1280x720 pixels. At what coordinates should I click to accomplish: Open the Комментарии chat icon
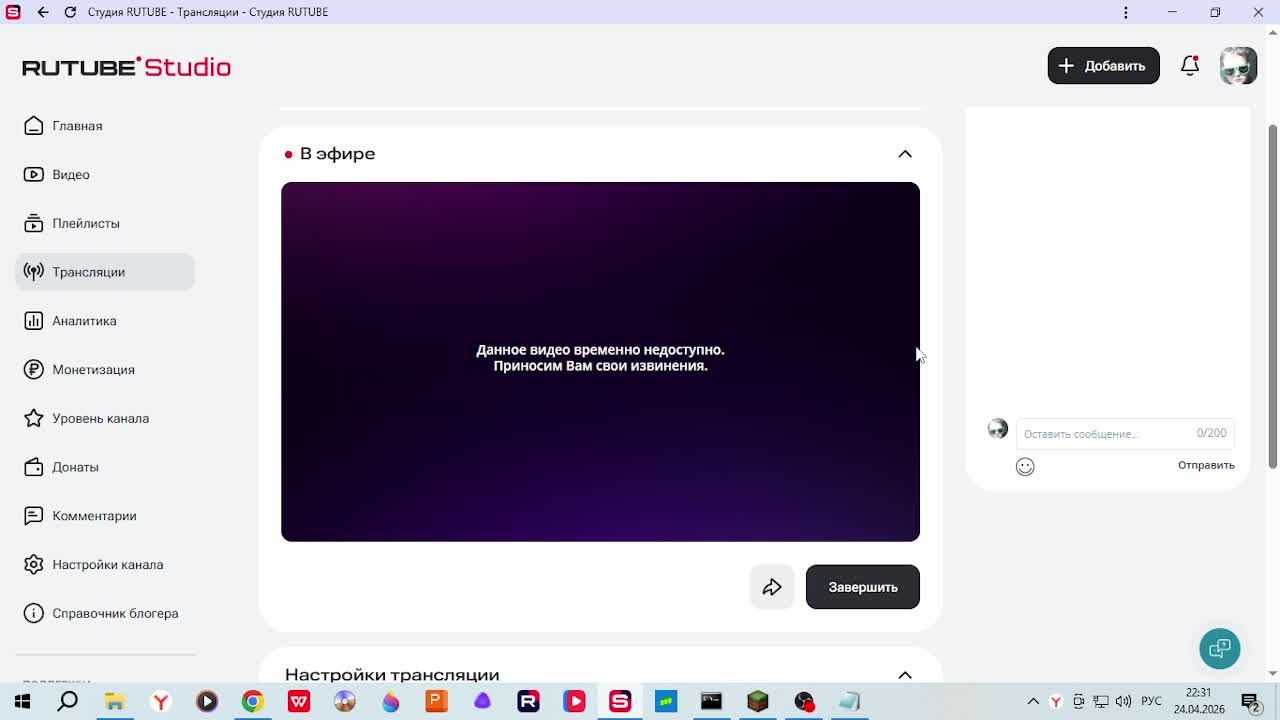34,516
